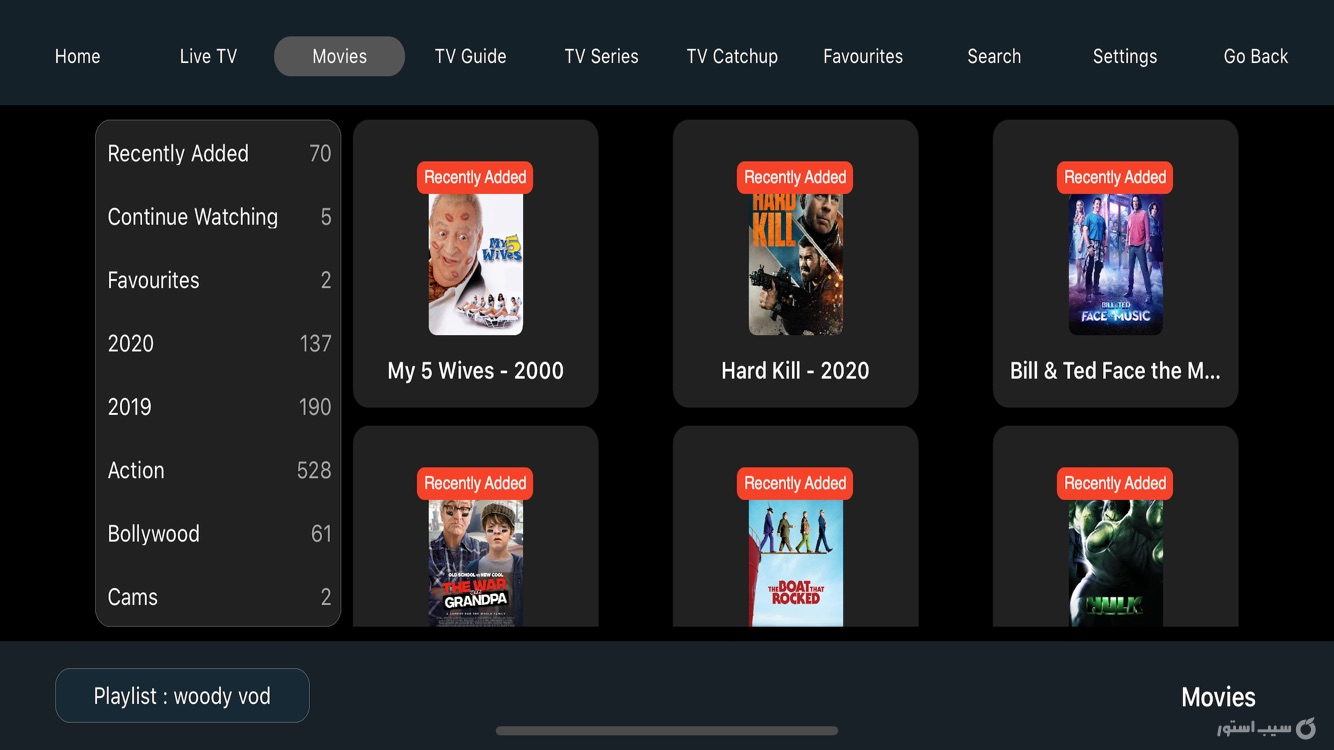Select the 2019 movie category
Viewport: 1334px width, 750px height.
coord(218,407)
